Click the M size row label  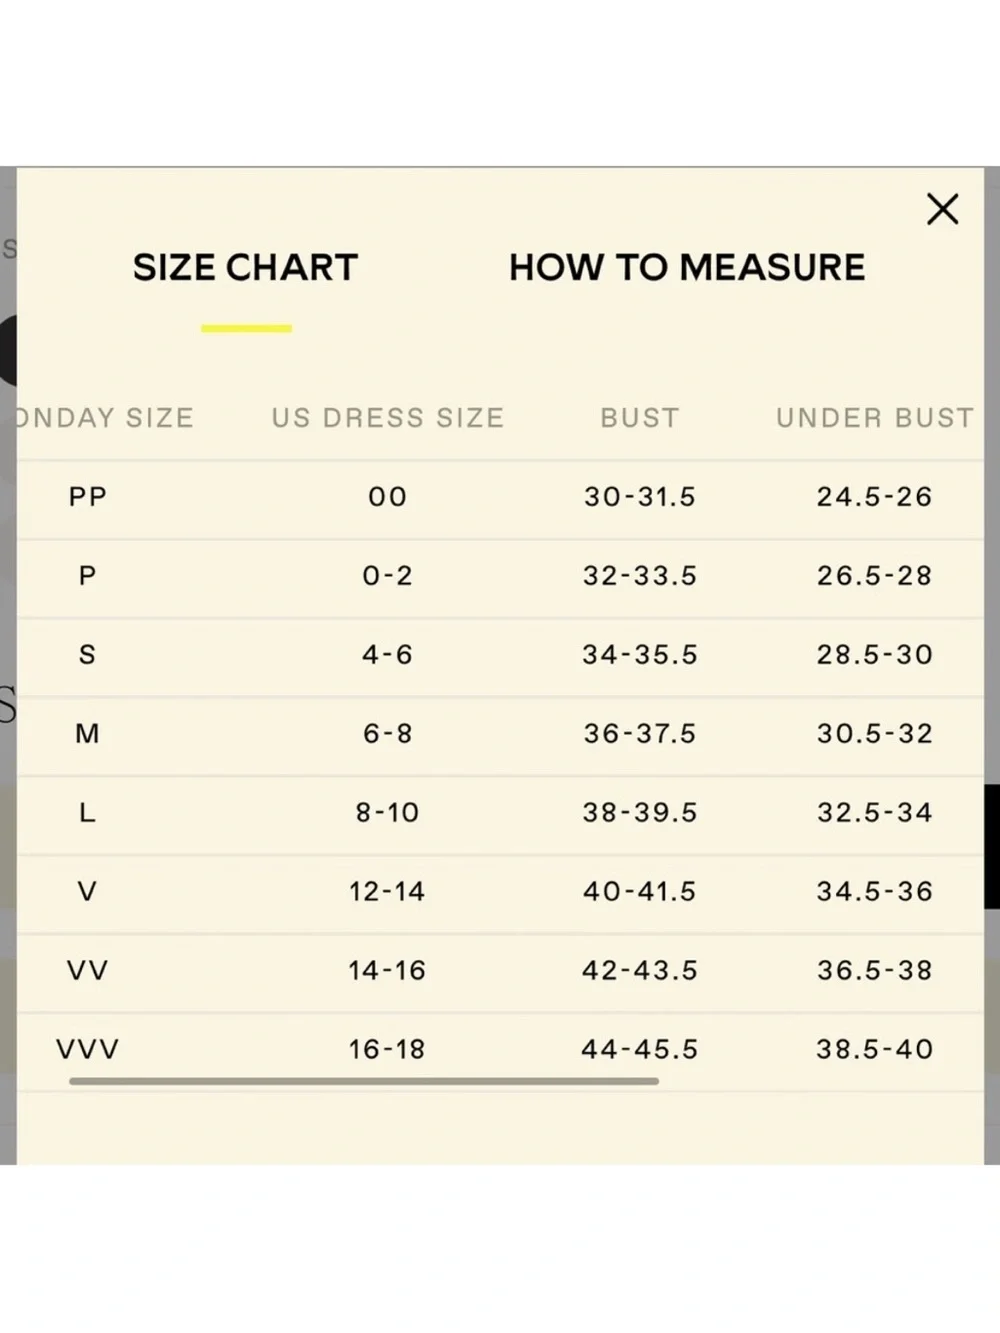pos(88,733)
